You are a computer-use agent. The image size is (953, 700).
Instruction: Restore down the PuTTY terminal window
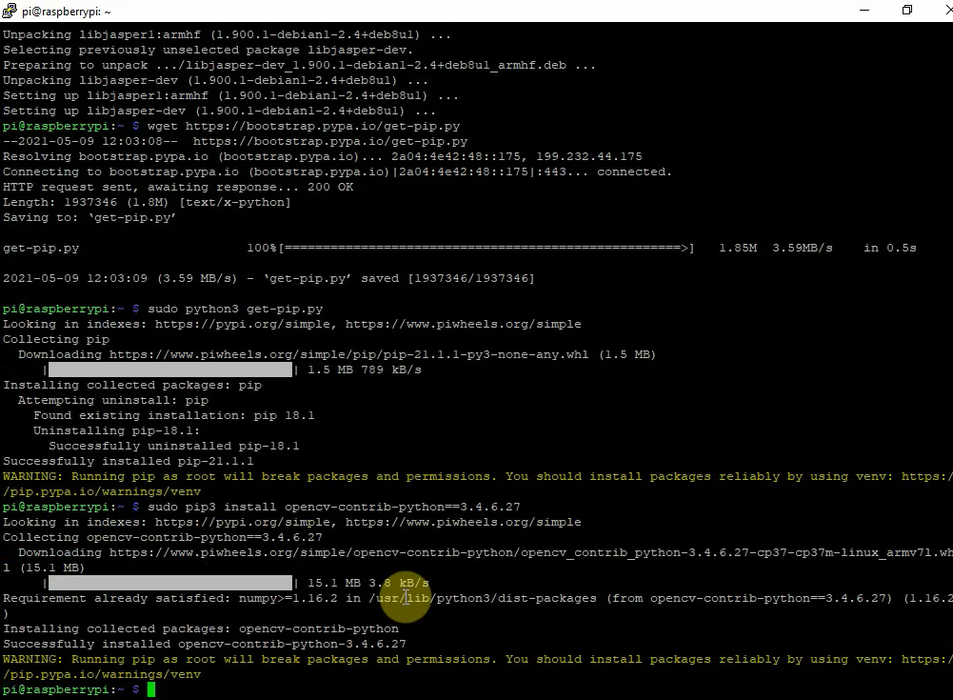[907, 10]
